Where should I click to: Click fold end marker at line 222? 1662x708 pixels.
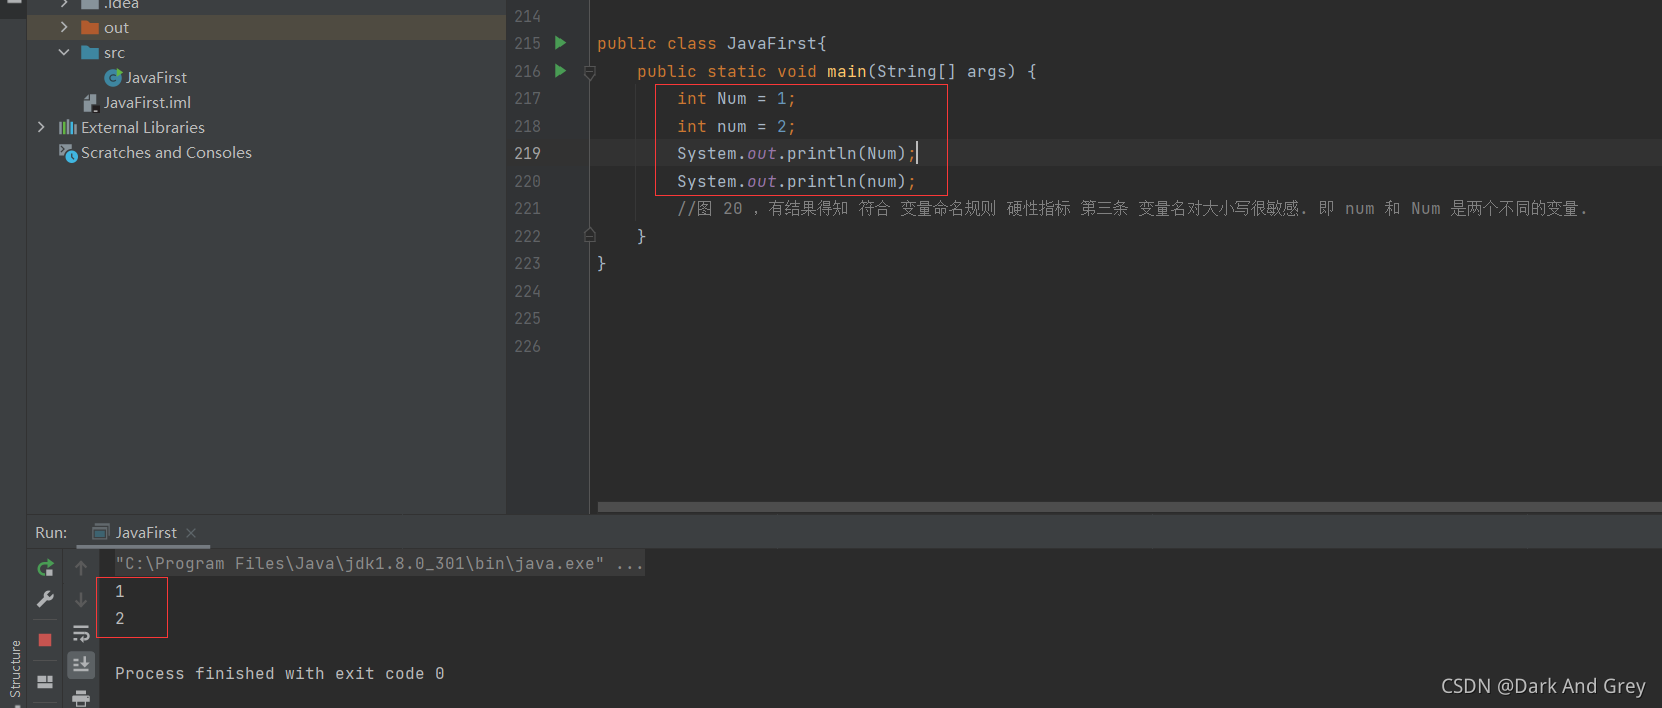point(590,235)
